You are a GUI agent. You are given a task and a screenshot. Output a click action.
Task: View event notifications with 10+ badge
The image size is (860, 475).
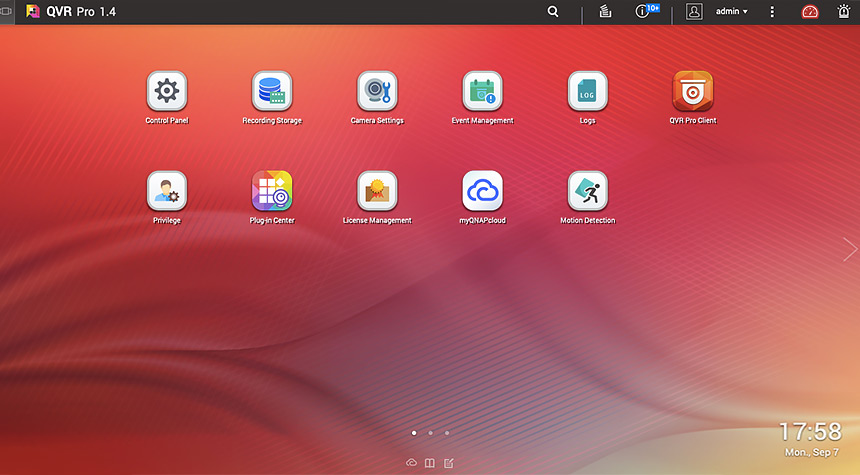click(645, 12)
